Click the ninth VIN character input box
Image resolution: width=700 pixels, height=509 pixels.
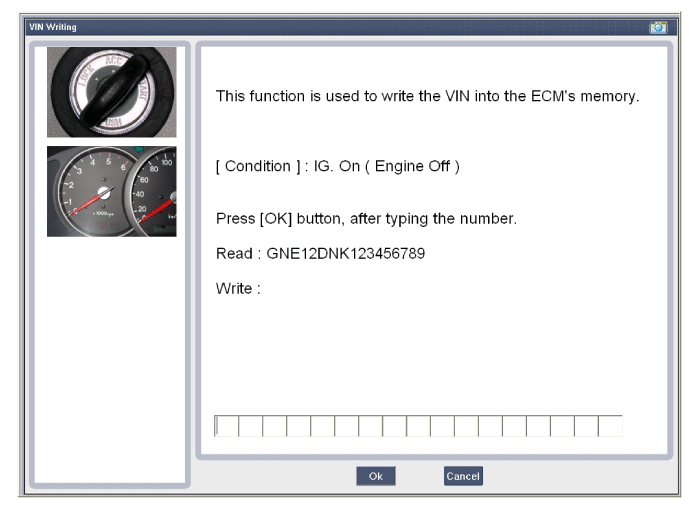418,426
